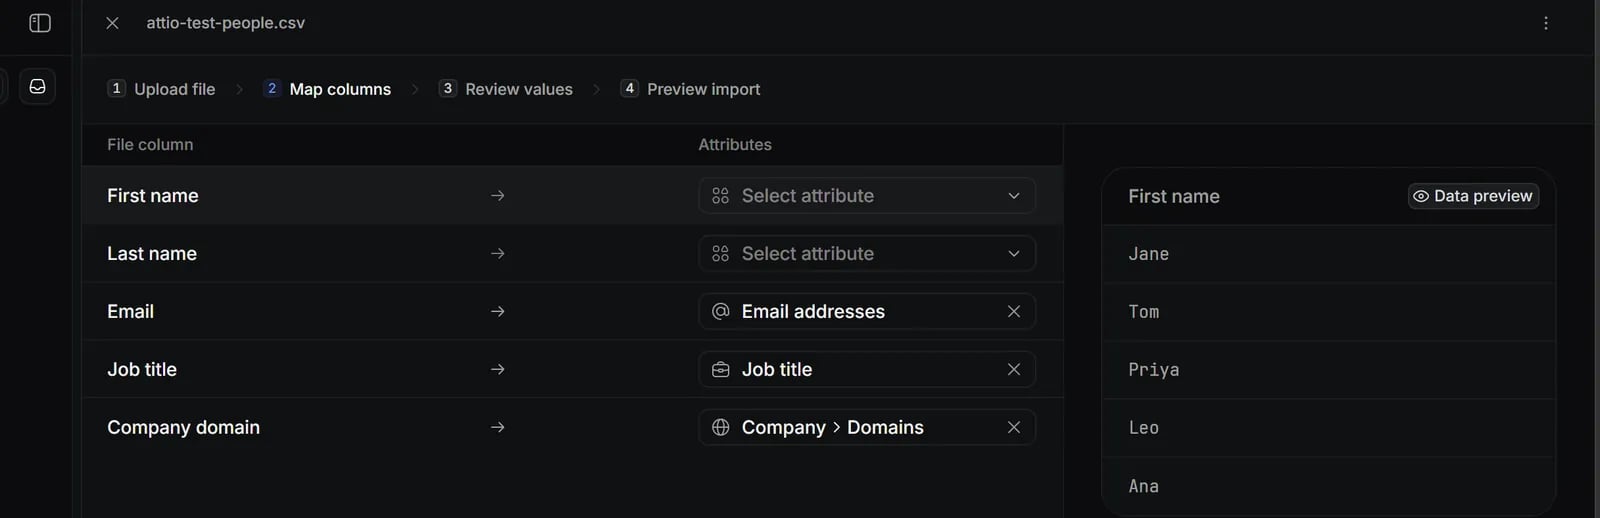Click chevron arrow in First name dropdown
This screenshot has height=518, width=1600.
click(1014, 196)
